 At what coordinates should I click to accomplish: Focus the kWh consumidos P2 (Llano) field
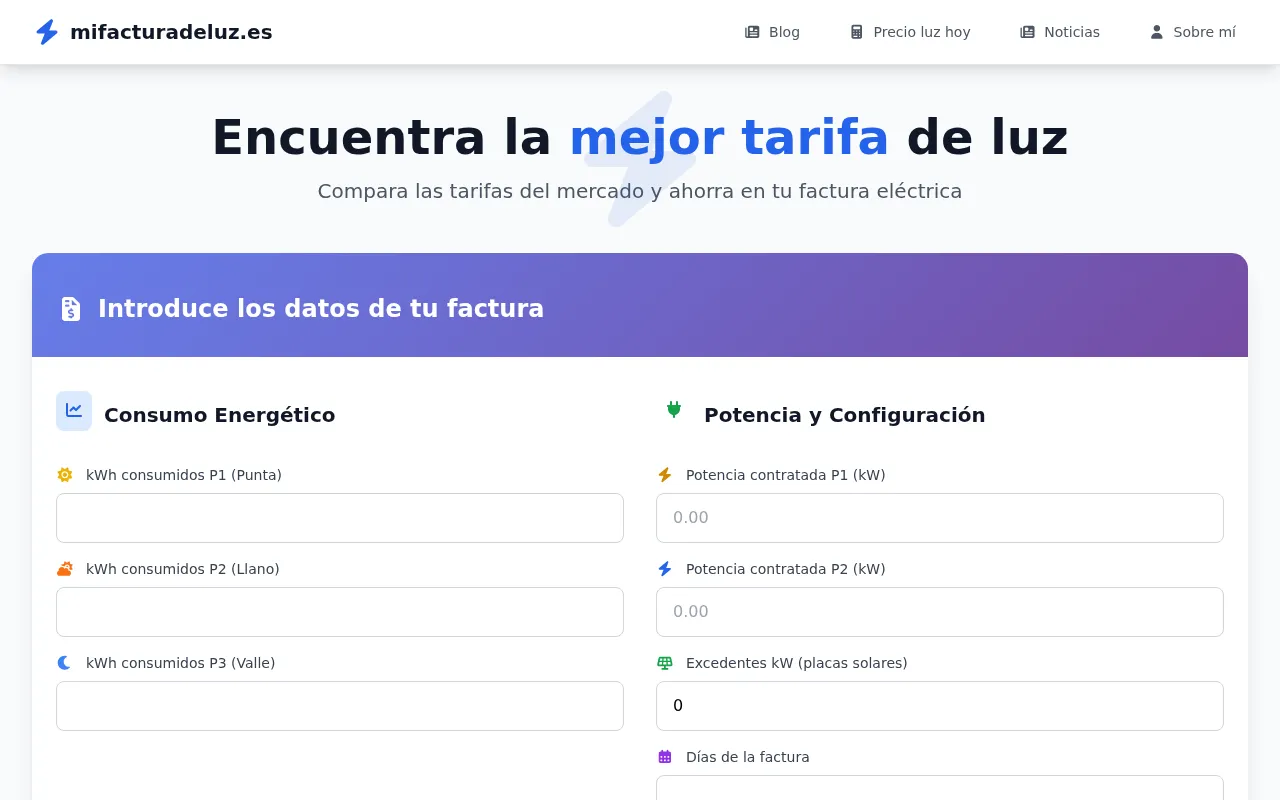pos(340,612)
